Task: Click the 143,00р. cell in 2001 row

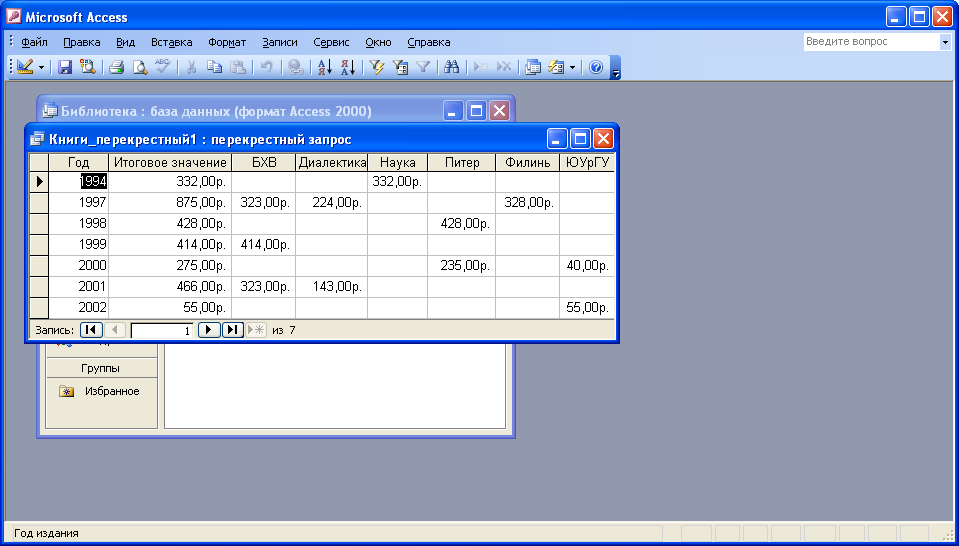Action: [x=331, y=286]
